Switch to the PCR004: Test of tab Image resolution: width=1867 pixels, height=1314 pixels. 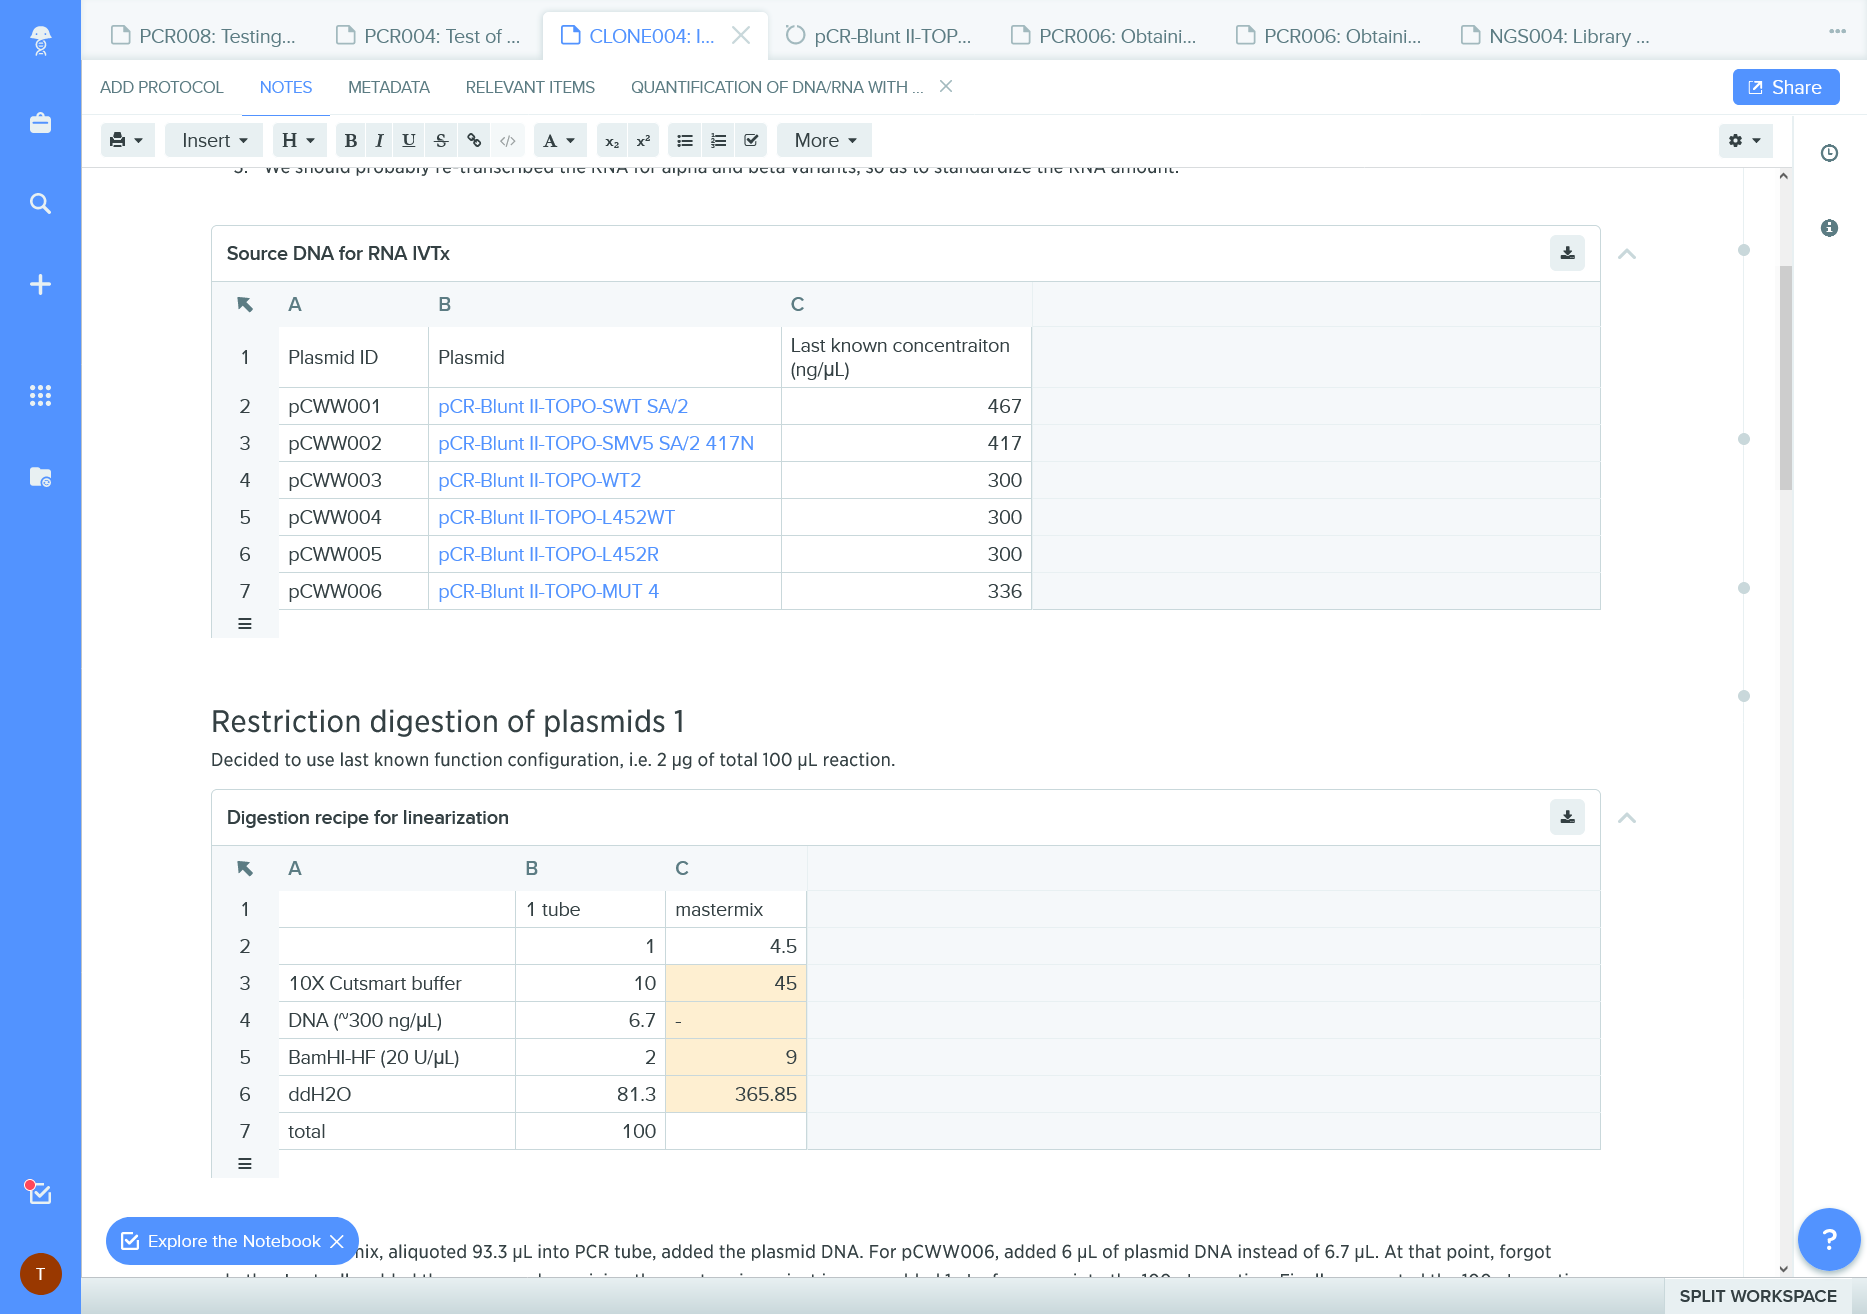(x=429, y=36)
